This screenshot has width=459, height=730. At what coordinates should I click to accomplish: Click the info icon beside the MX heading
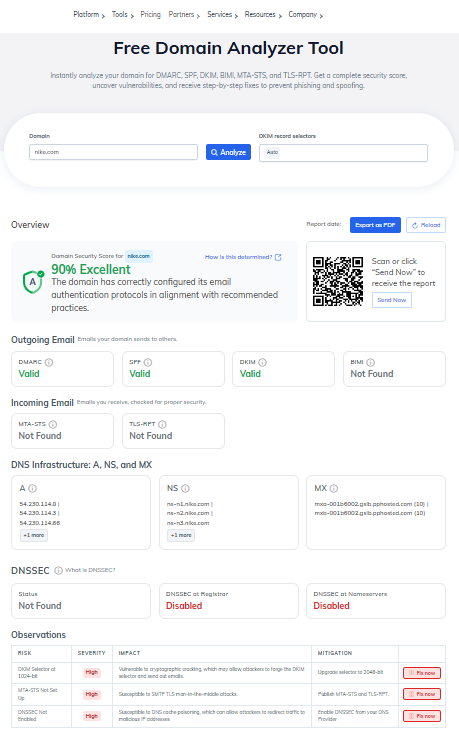334,488
